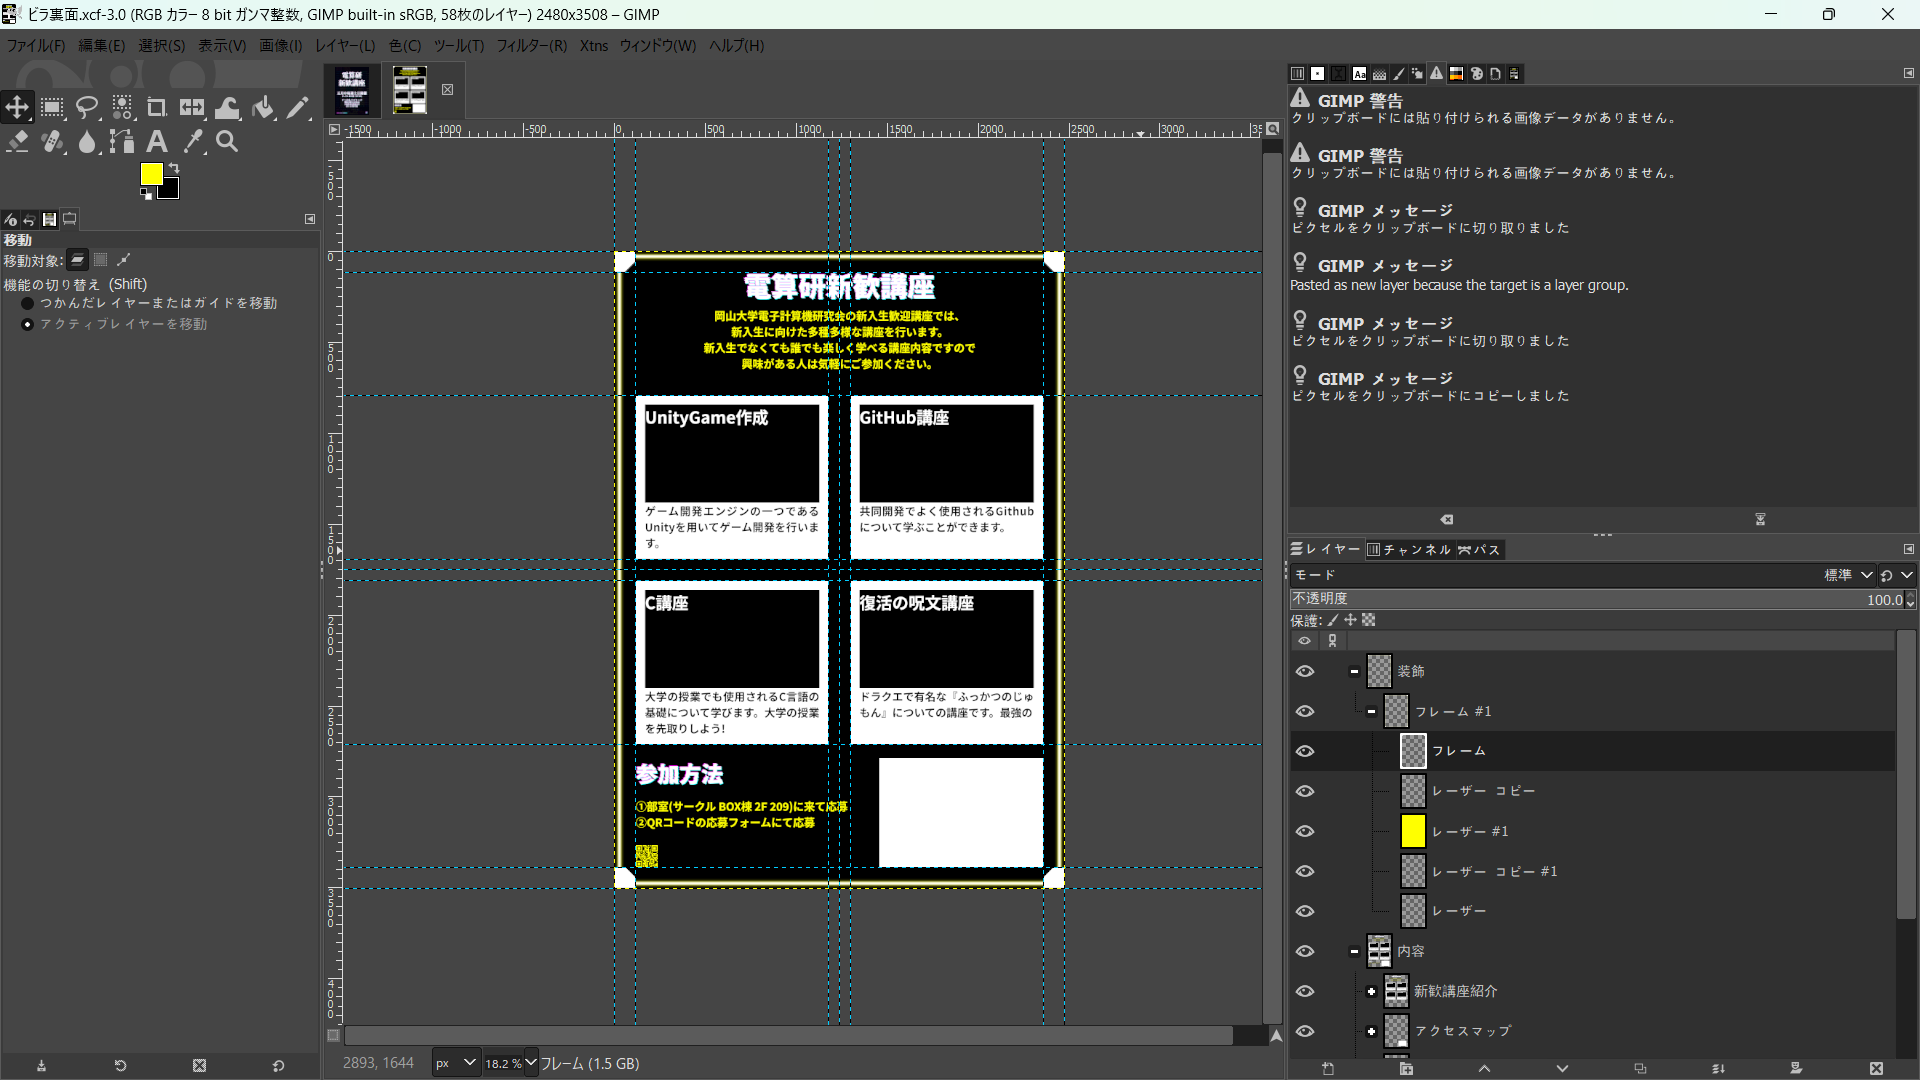Select the Zoom magnifier tool
The height and width of the screenshot is (1080, 1920).
pos(228,142)
